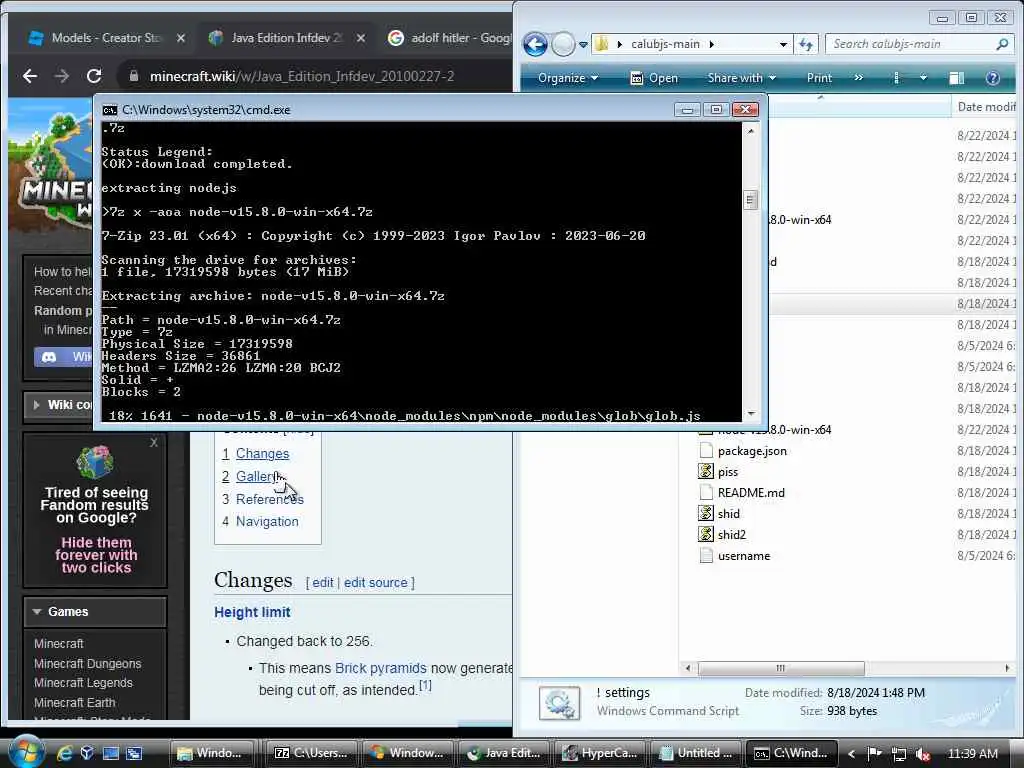Open Explorer help button
1024x768 pixels.
click(x=993, y=78)
